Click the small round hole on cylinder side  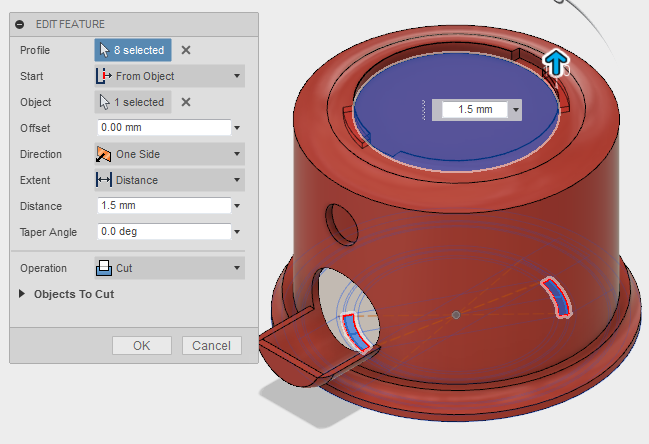point(341,224)
